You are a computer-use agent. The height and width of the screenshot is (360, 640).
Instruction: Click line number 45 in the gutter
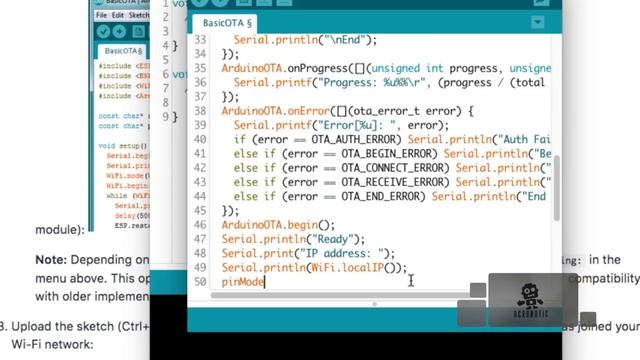pos(200,211)
